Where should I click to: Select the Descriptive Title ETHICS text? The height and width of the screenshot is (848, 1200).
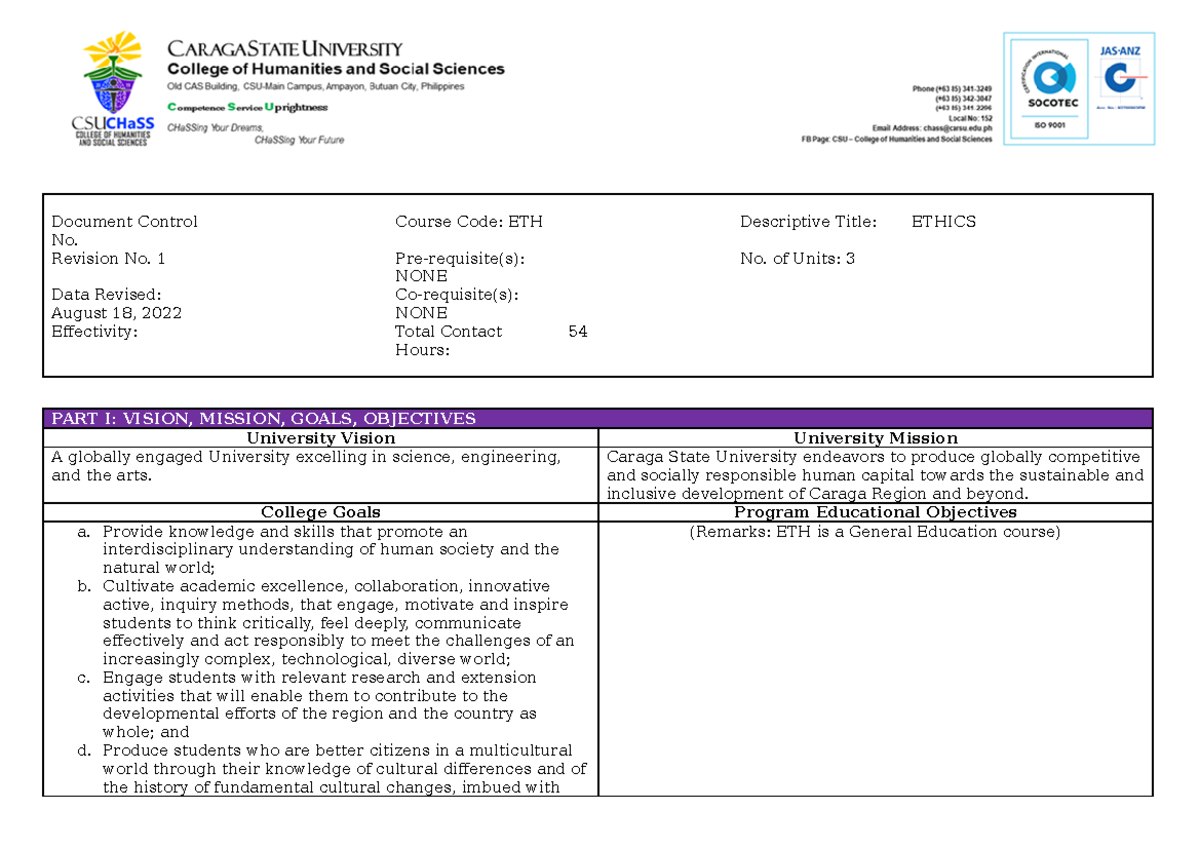(x=943, y=221)
